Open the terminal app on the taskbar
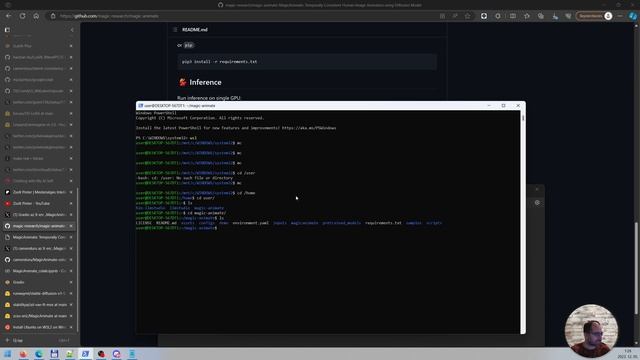 point(85,354)
